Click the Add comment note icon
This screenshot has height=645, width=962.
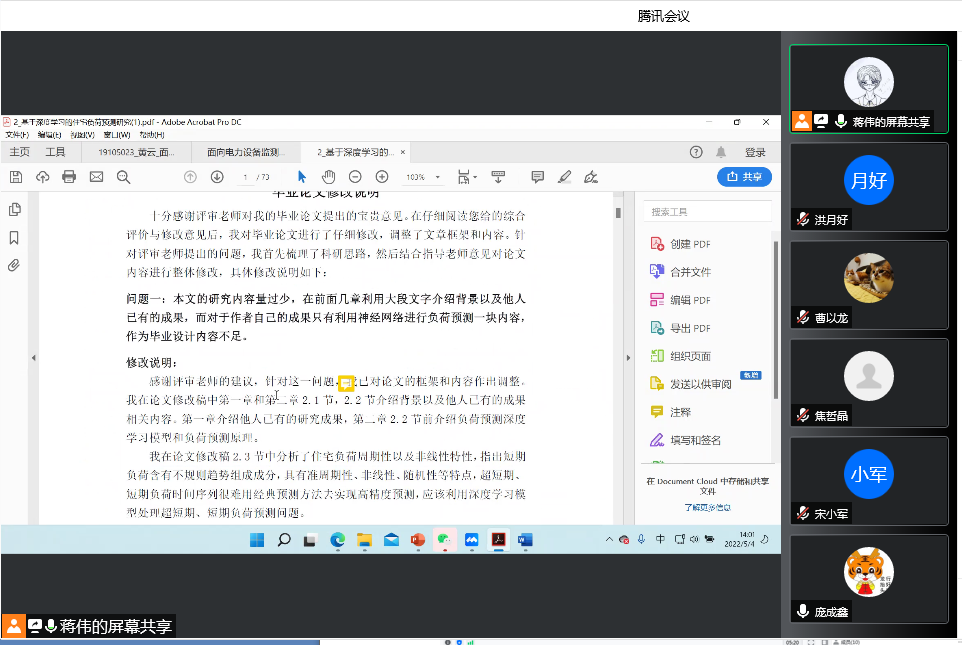pyautogui.click(x=537, y=177)
